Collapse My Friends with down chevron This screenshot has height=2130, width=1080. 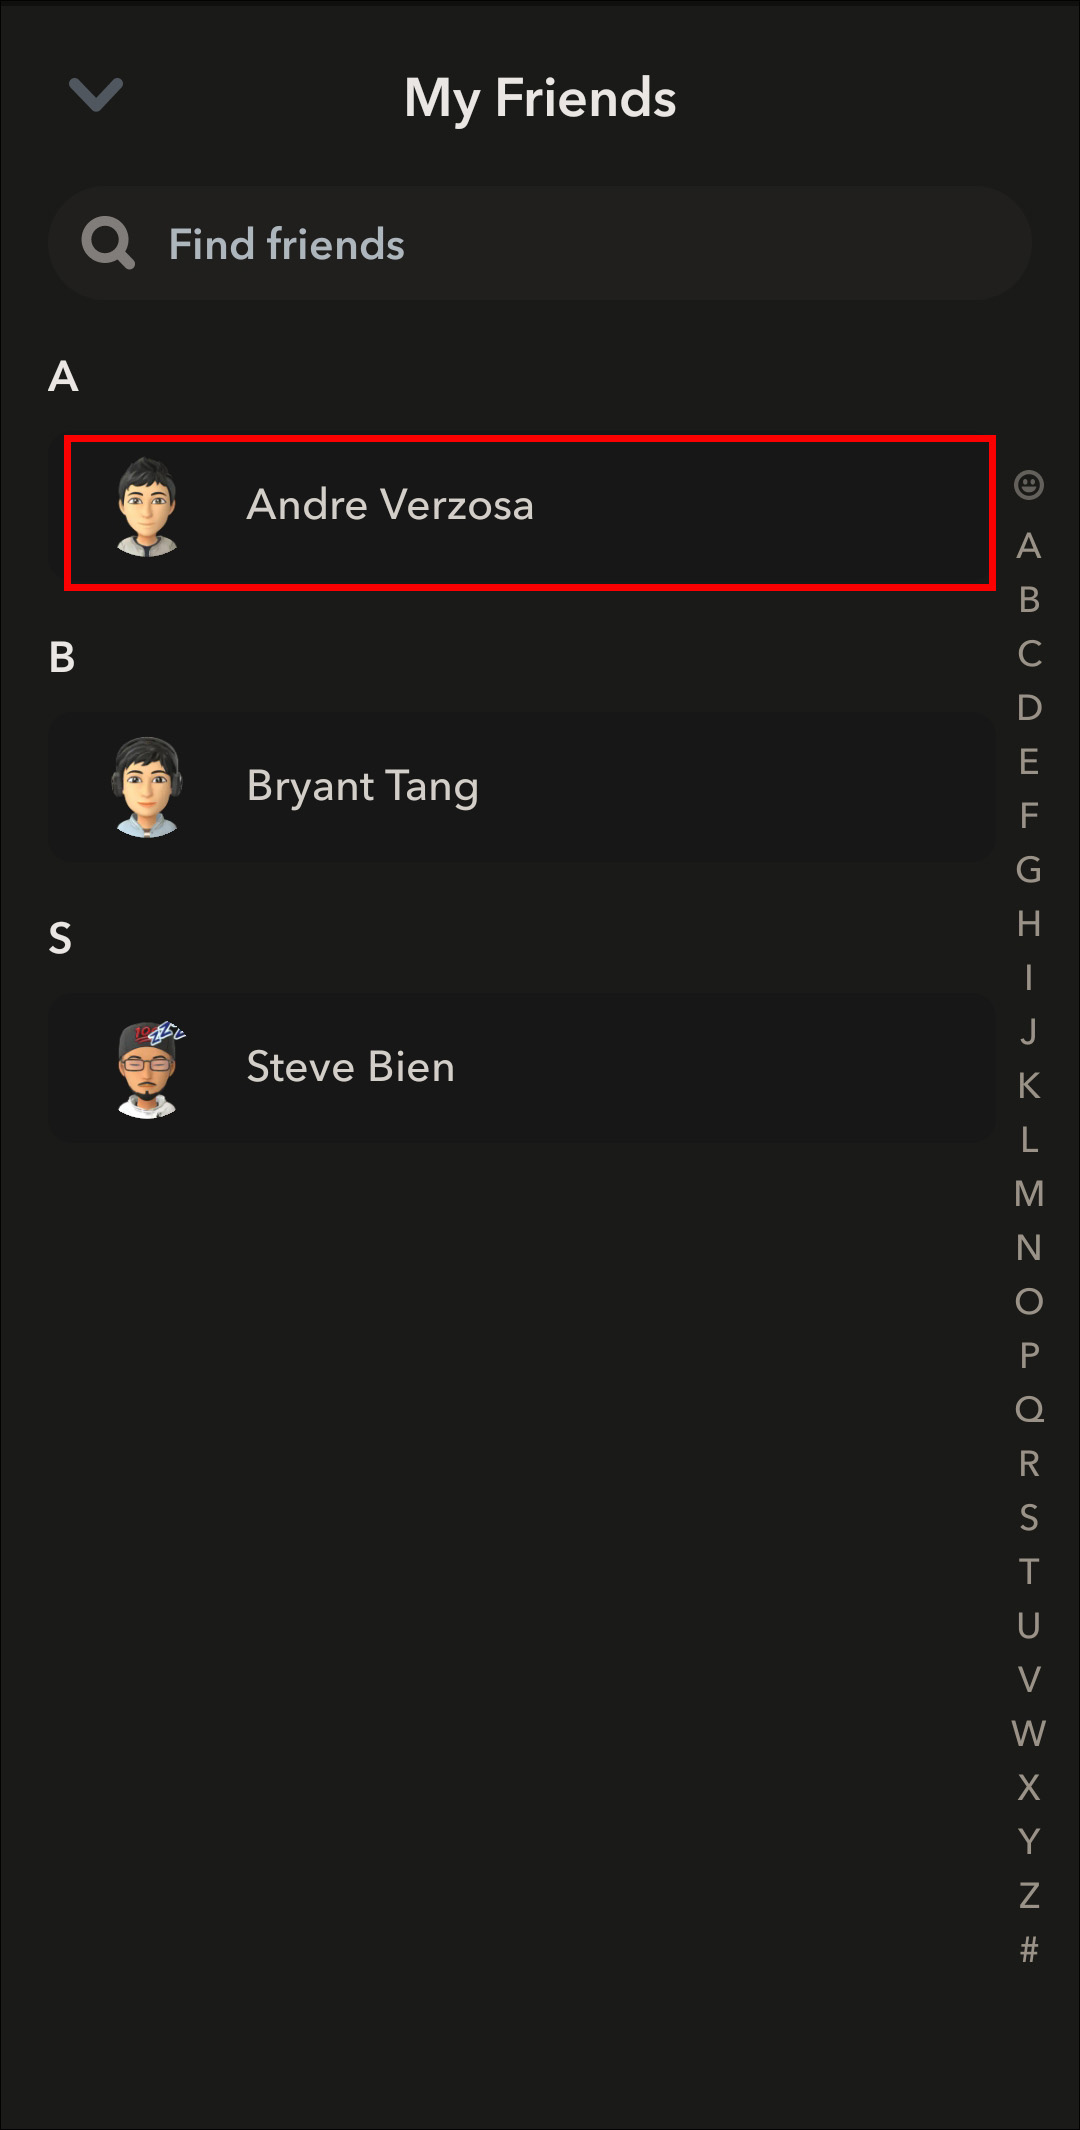[96, 95]
